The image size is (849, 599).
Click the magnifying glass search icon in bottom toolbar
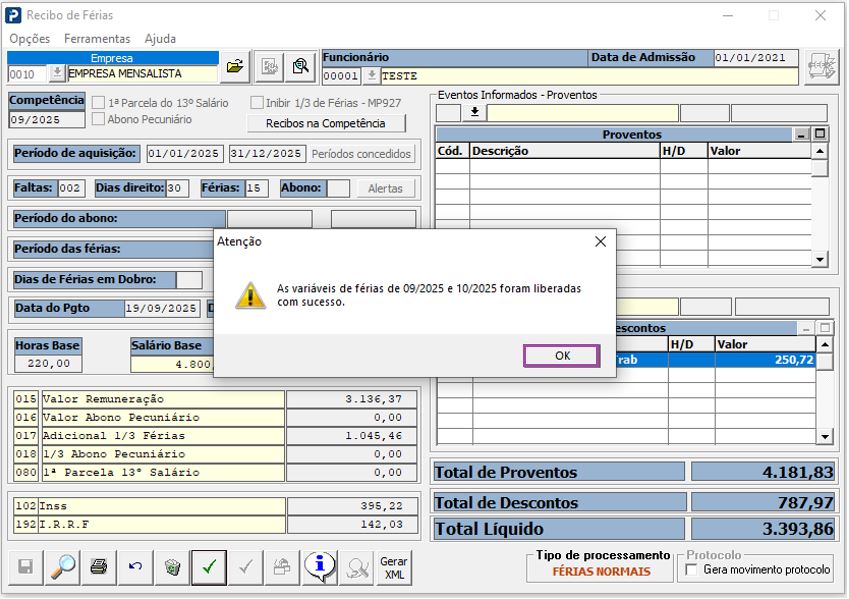pos(62,567)
